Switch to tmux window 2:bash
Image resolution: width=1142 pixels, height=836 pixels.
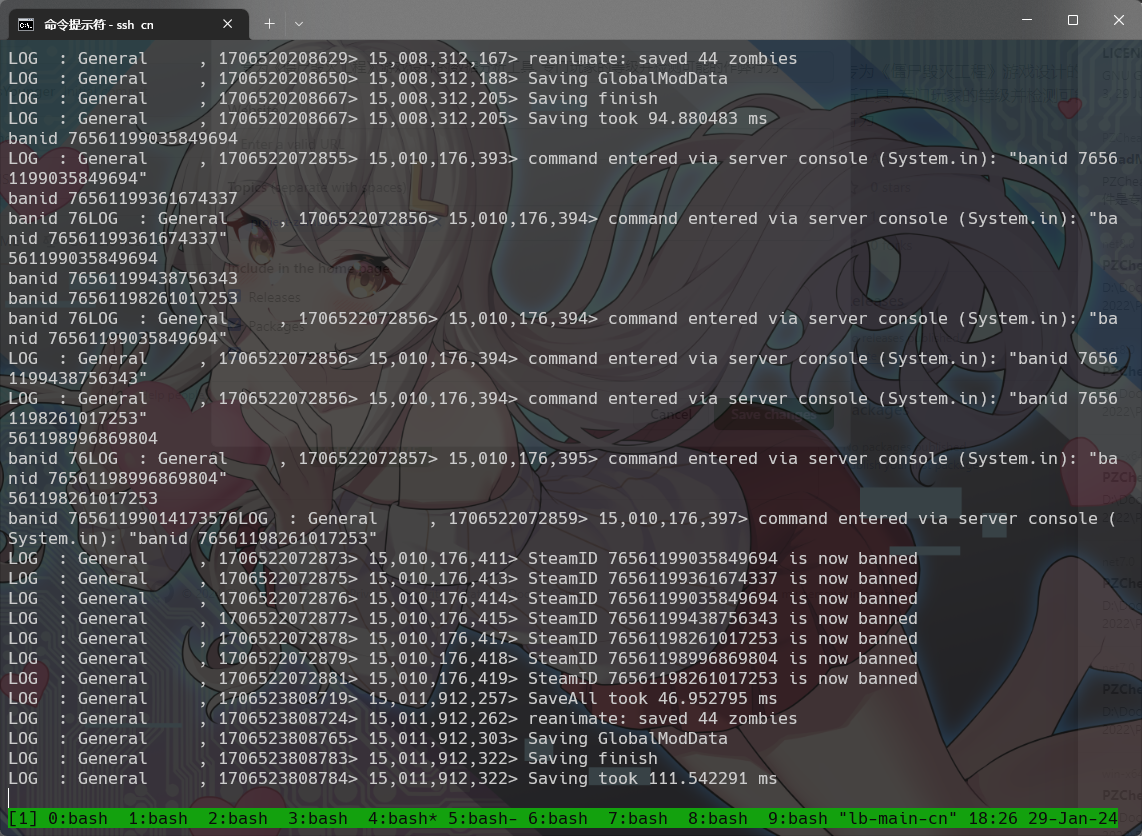click(237, 819)
